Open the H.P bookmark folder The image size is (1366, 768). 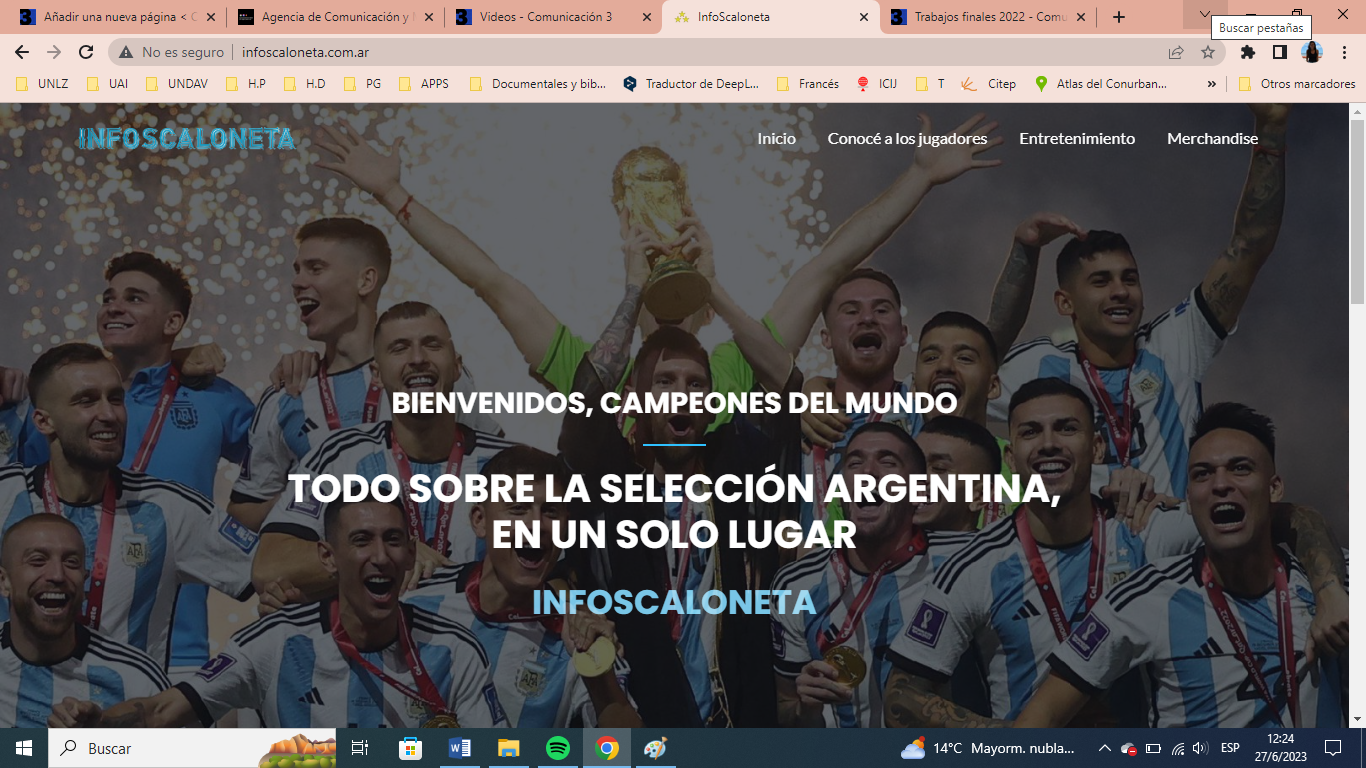[246, 84]
